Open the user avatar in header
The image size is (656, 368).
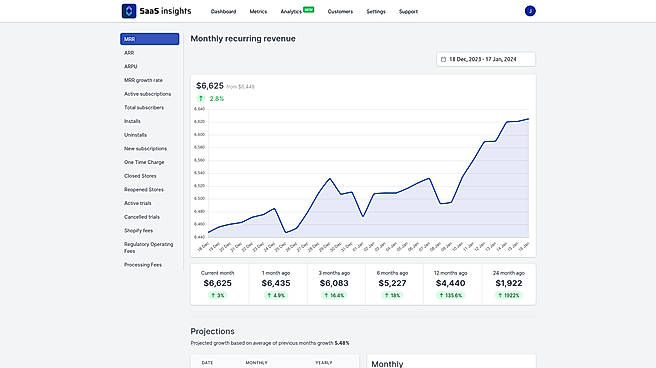[x=530, y=11]
